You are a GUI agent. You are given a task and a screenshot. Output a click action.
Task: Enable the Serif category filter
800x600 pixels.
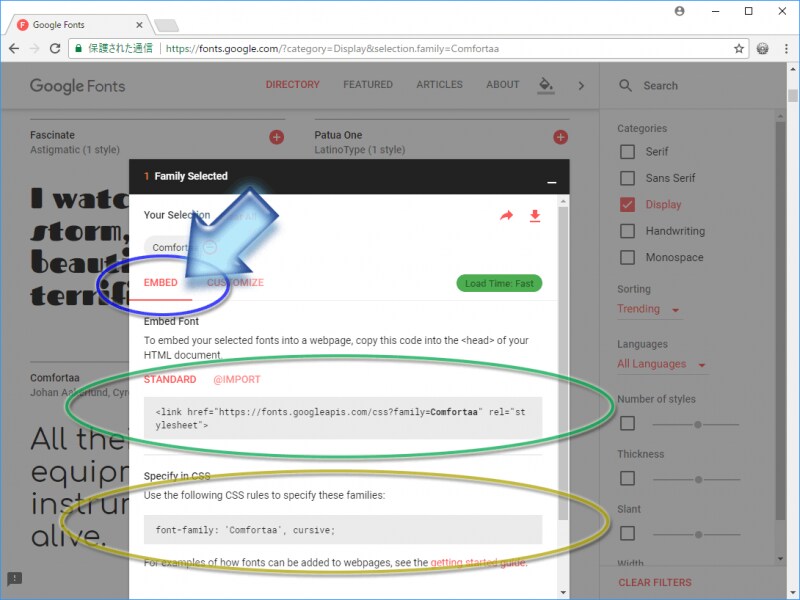pos(627,151)
